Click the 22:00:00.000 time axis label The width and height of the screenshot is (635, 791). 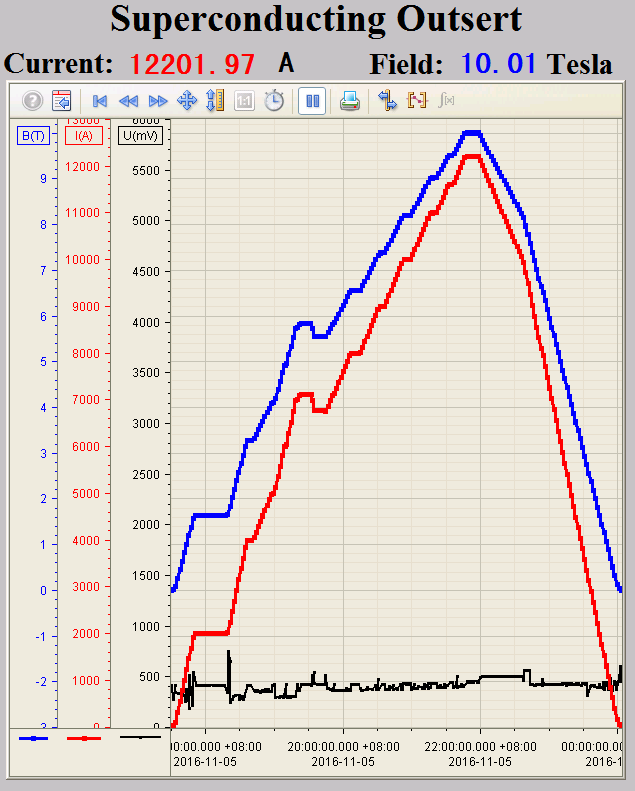pos(479,746)
